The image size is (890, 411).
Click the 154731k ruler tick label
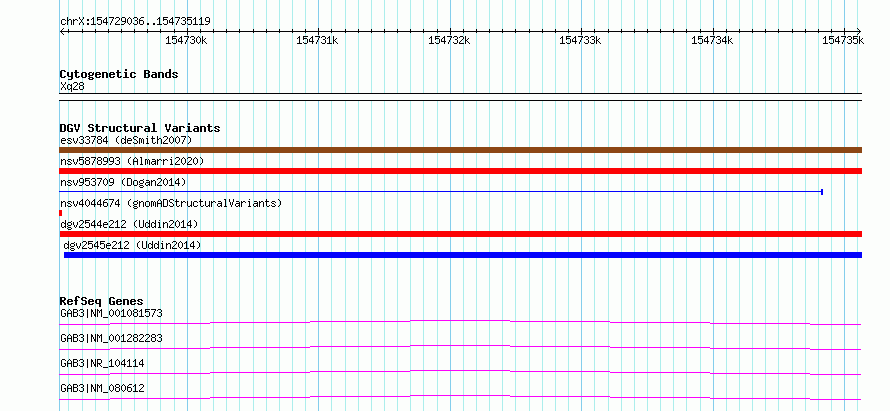point(317,40)
